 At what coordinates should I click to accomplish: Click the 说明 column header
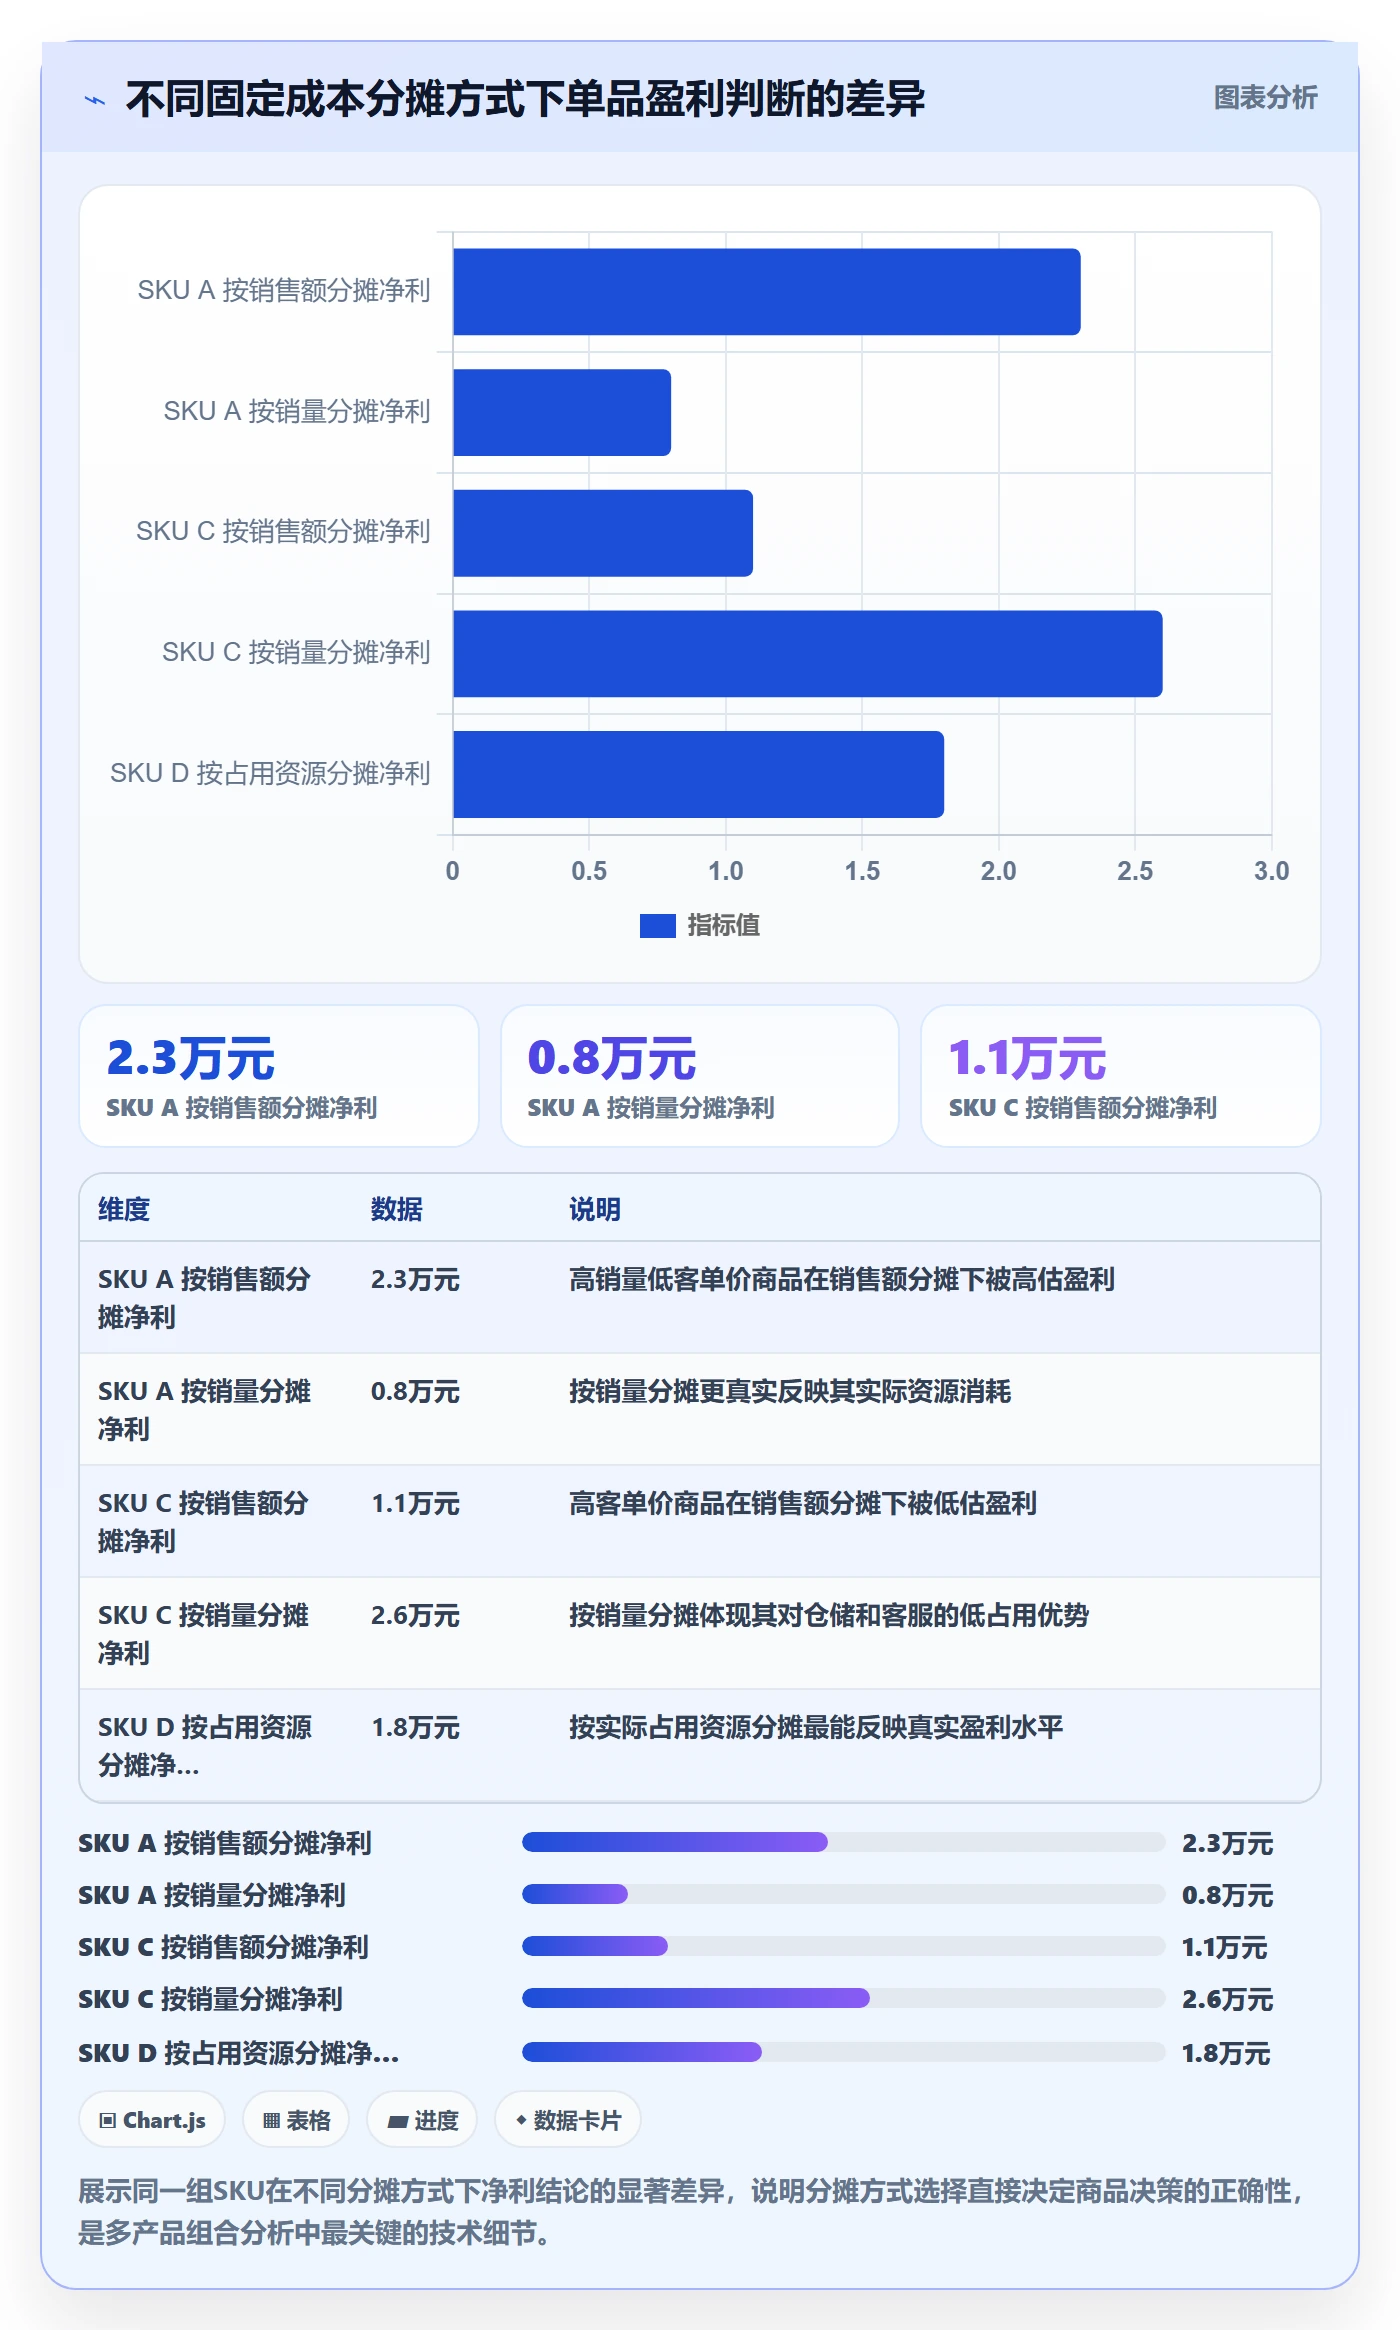point(595,1209)
